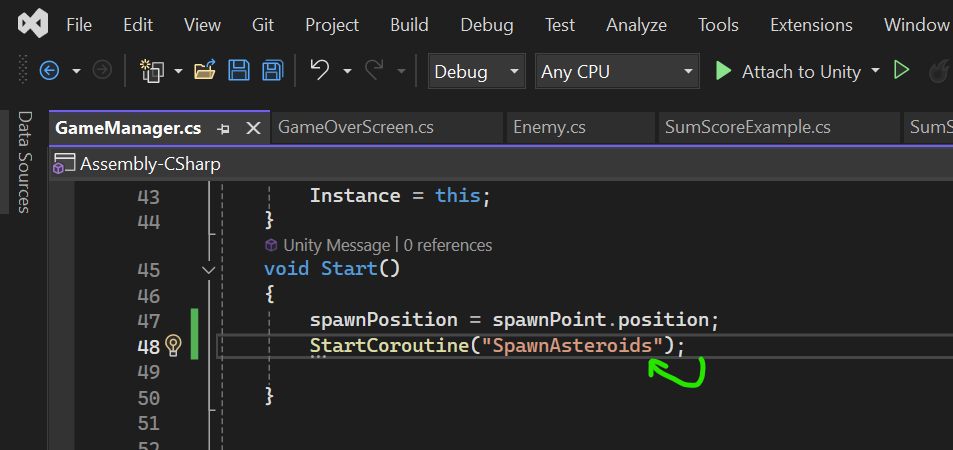Toggle pin on the GameManager.cs tab

coord(224,128)
